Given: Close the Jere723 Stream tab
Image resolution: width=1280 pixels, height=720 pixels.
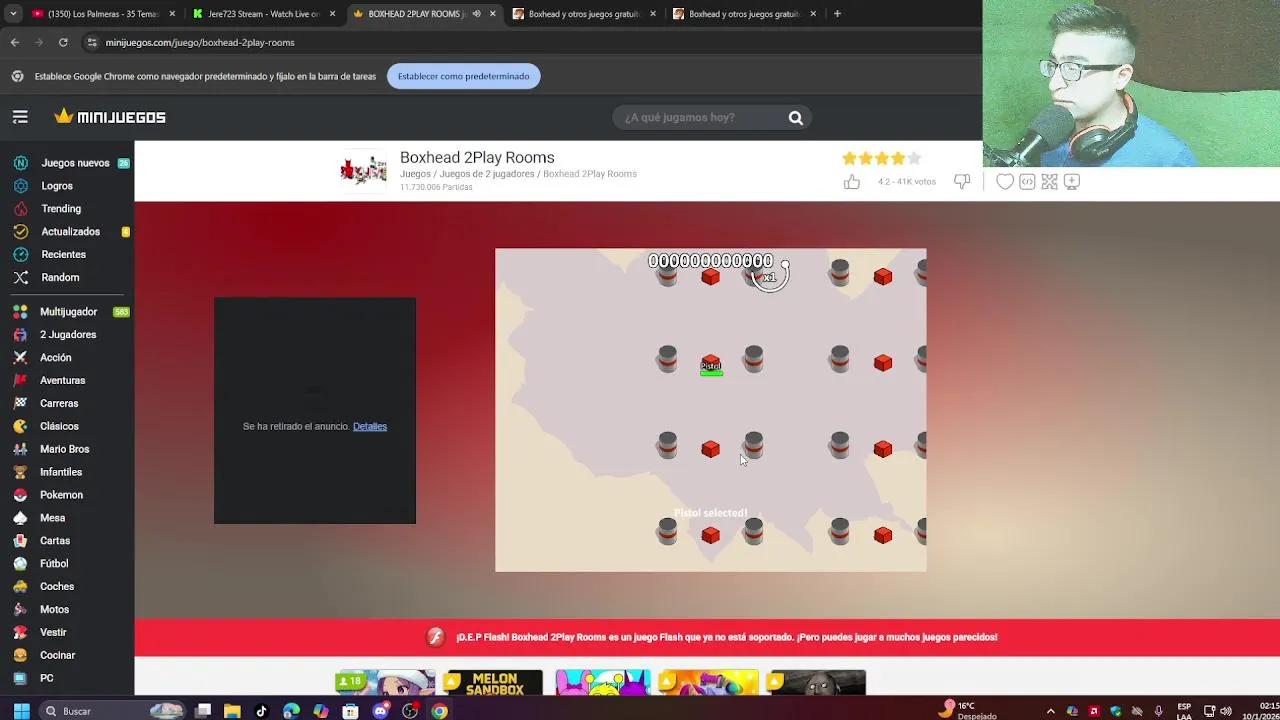Looking at the screenshot, I should coord(332,14).
